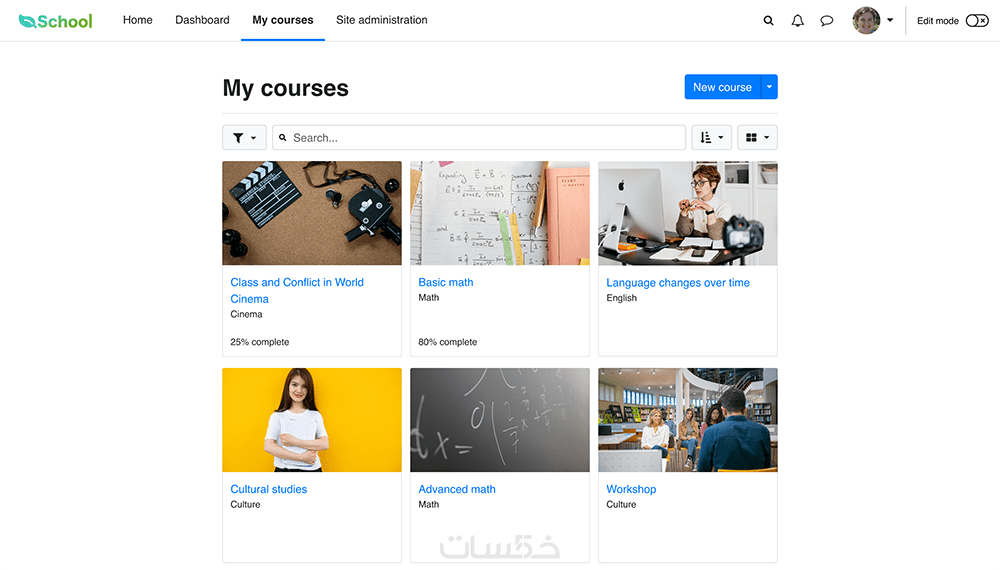Screen dimensions: 1000x570
Task: Expand the user menu arrow
Action: click(890, 20)
